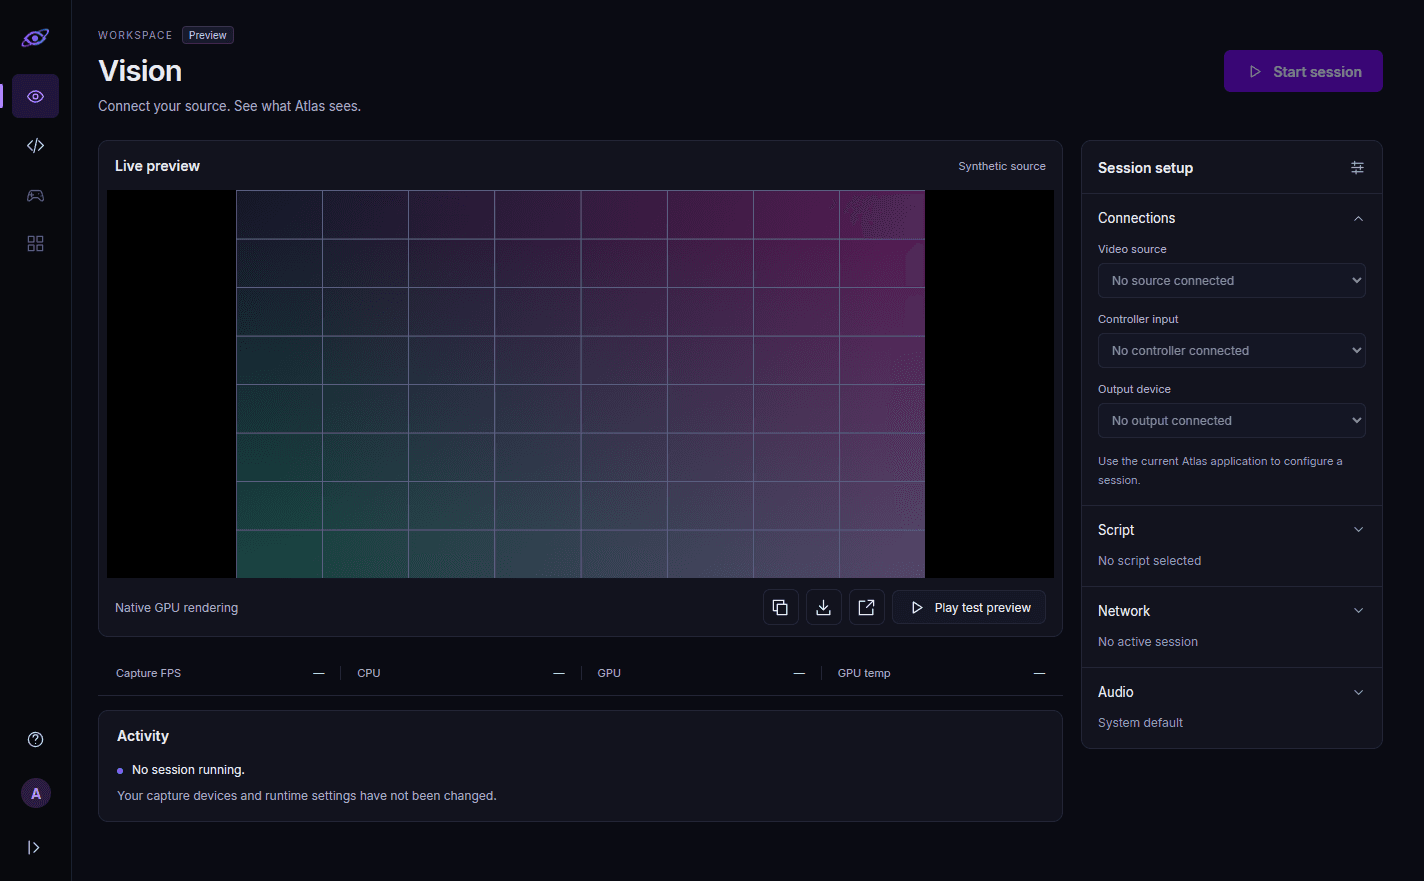Click the CPU metric label
The width and height of the screenshot is (1424, 881).
coord(369,673)
